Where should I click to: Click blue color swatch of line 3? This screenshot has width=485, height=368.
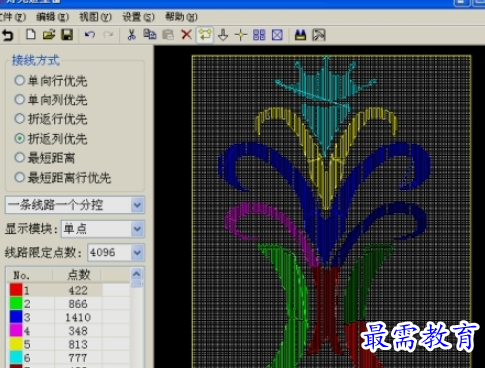(16, 317)
